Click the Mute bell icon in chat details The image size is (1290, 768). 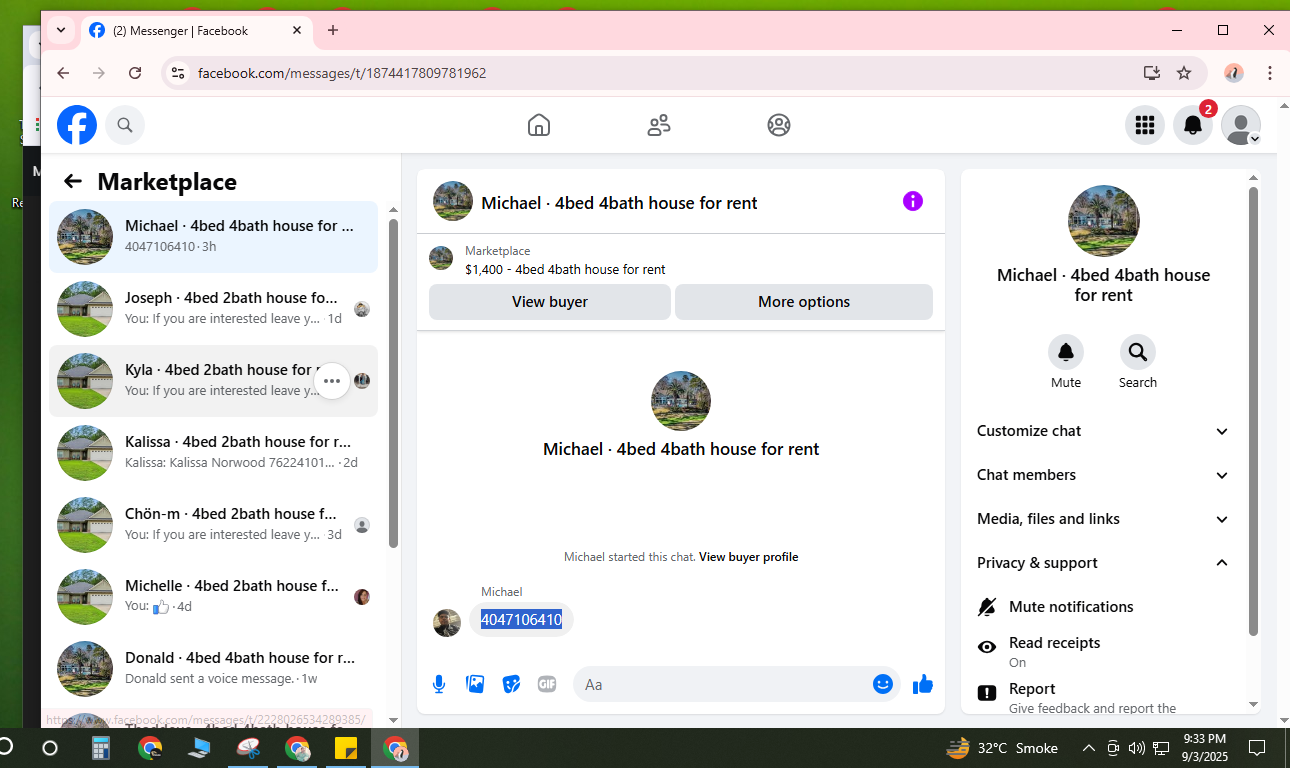click(x=1066, y=352)
